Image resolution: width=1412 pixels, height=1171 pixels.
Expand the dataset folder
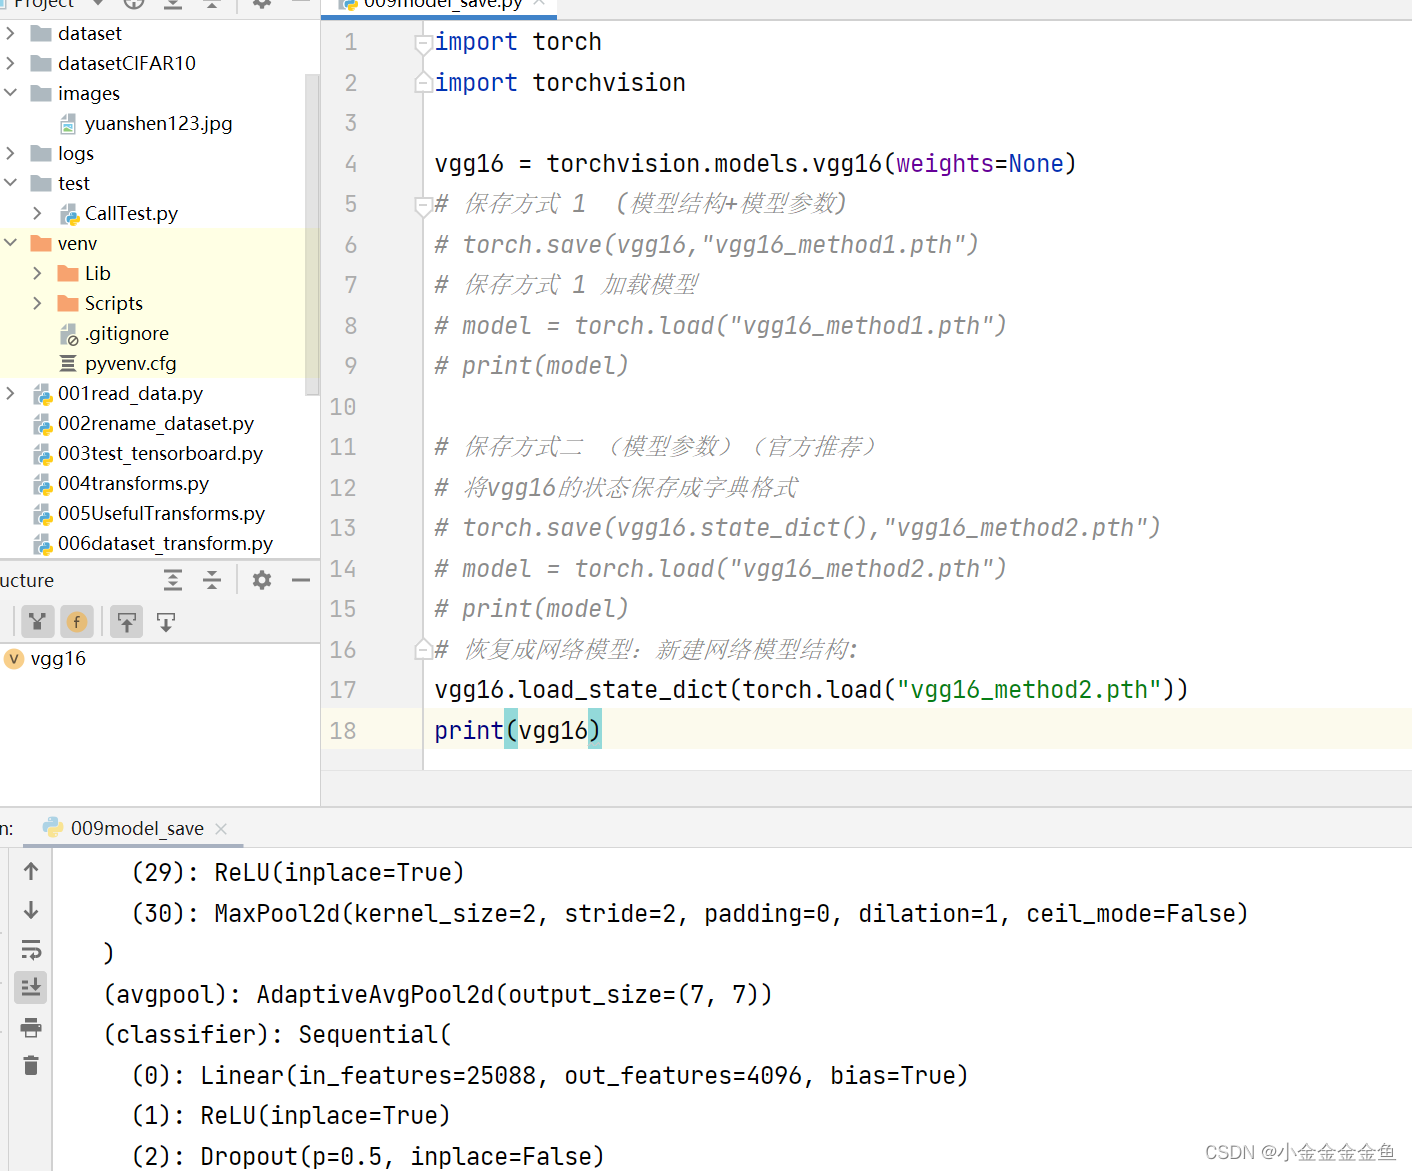pyautogui.click(x=10, y=33)
